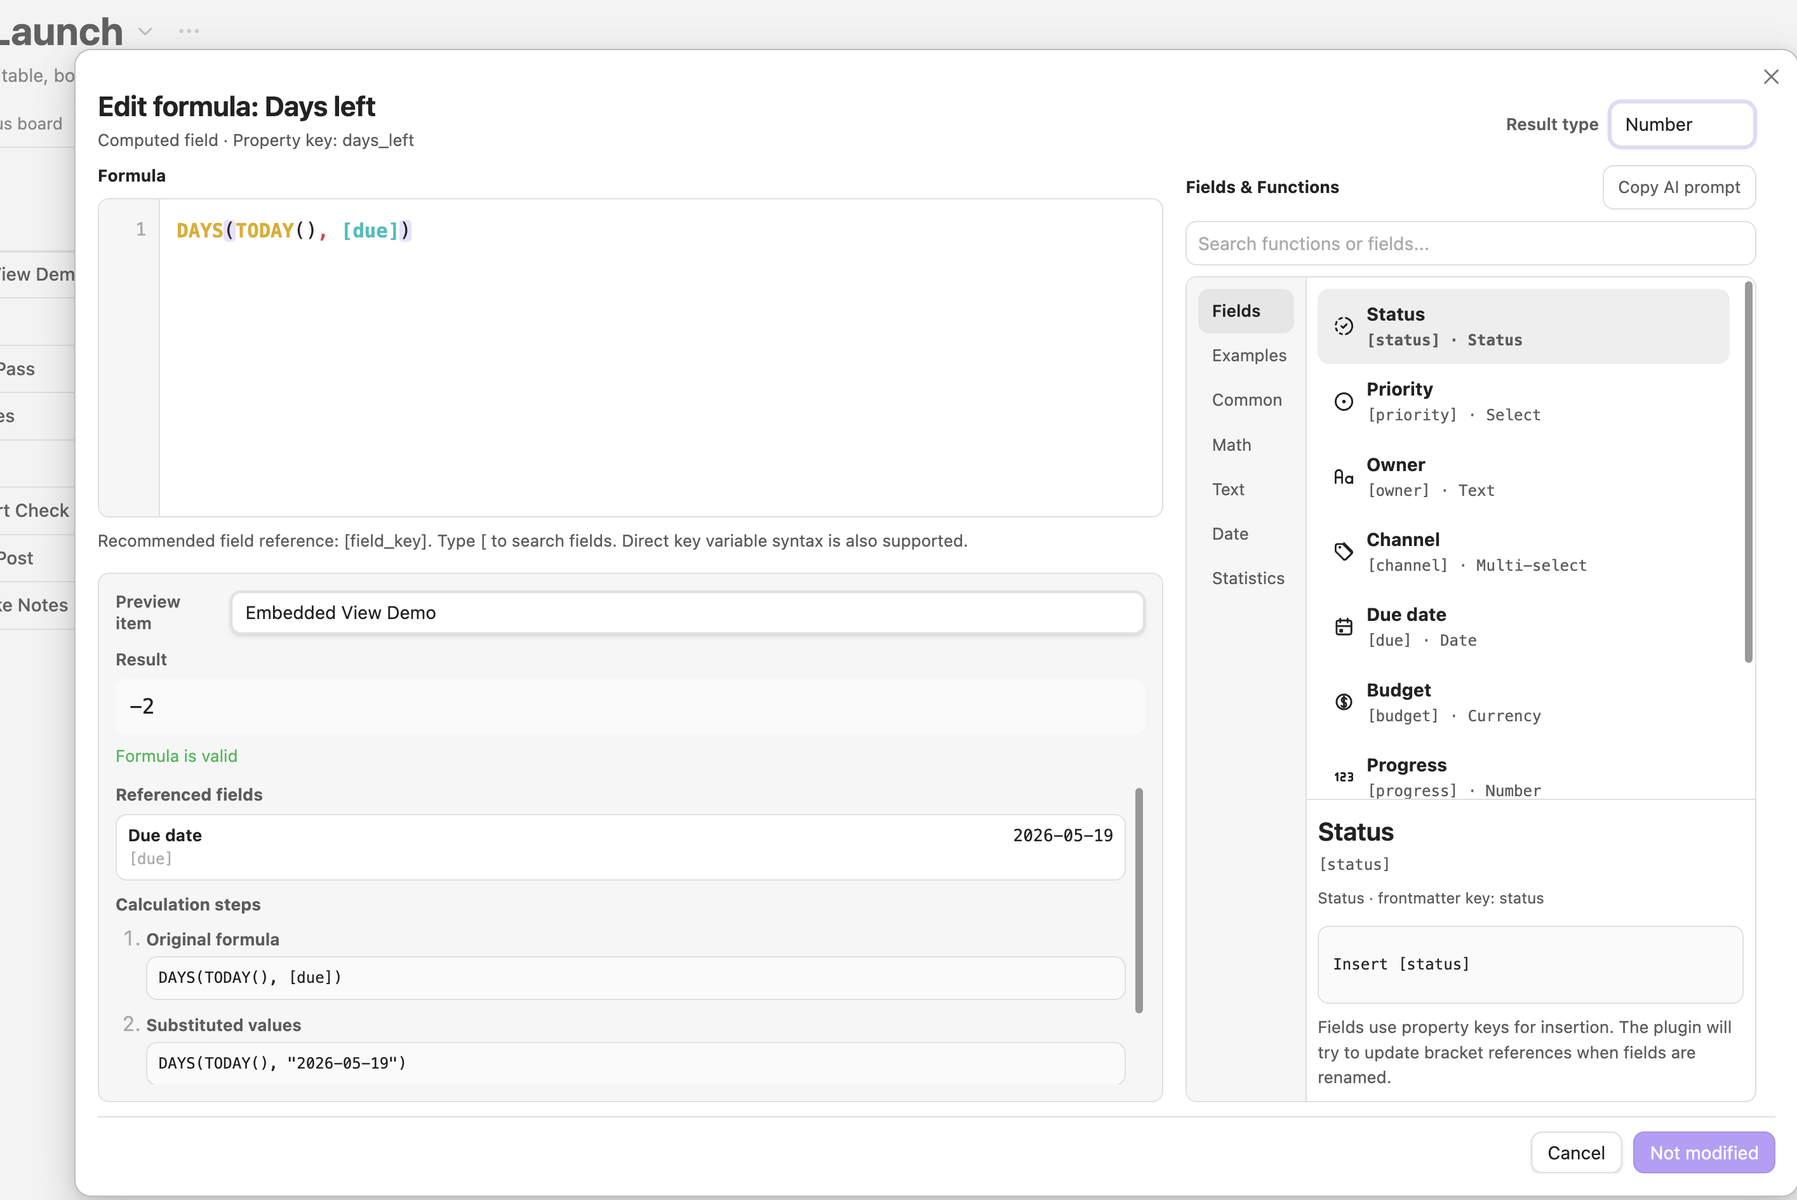Select the Budget field row
Image resolution: width=1797 pixels, height=1200 pixels.
1523,702
